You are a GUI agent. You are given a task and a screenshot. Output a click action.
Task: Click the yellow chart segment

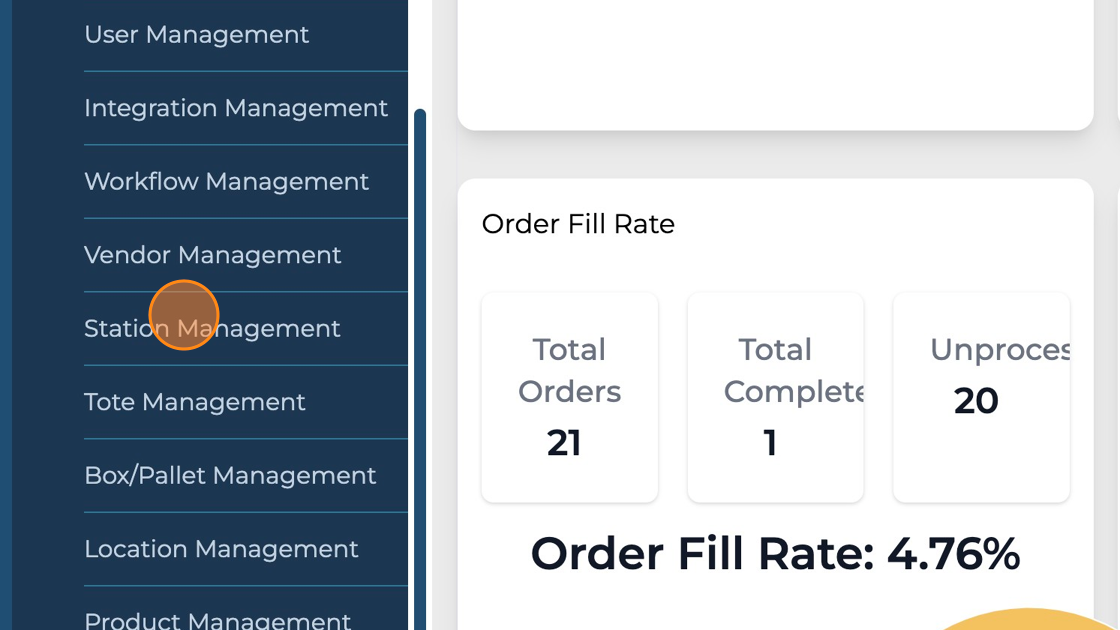tap(1030, 620)
